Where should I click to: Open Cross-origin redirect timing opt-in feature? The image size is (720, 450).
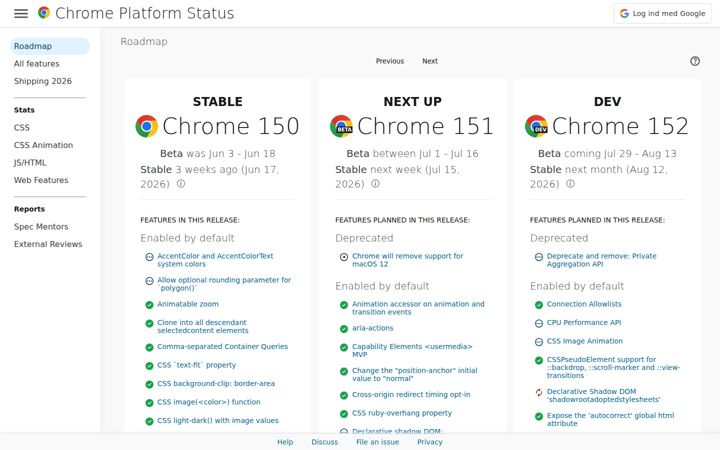pos(411,394)
